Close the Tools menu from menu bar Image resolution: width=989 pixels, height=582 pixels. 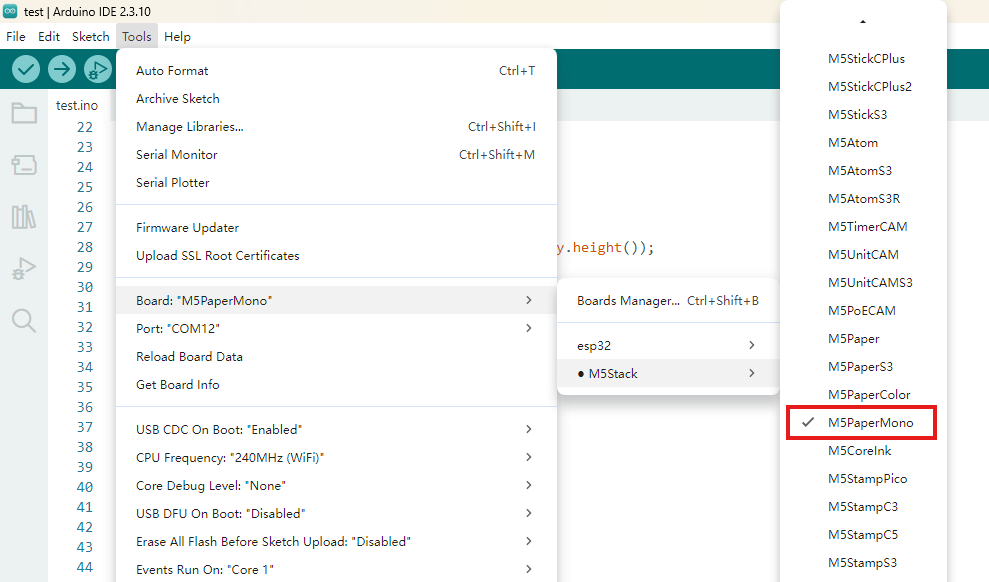(137, 37)
